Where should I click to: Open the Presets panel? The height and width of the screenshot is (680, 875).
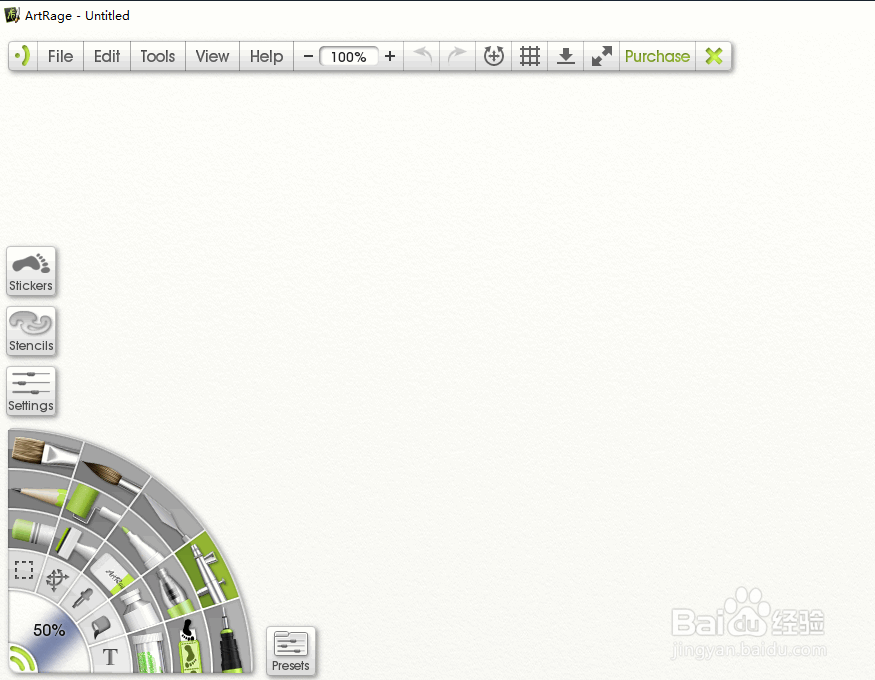pos(291,651)
